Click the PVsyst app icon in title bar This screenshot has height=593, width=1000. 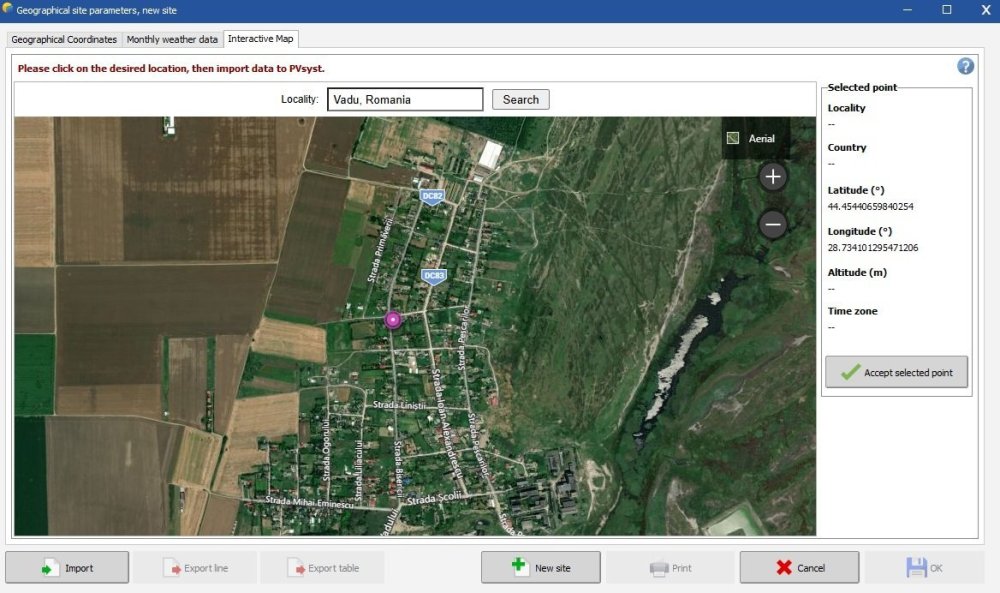(x=8, y=9)
